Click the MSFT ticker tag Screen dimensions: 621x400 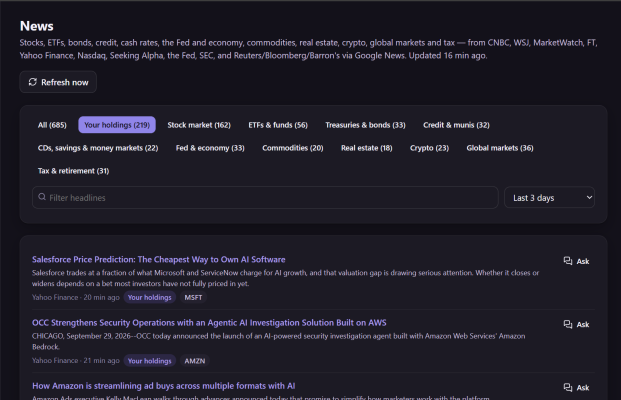[193, 297]
